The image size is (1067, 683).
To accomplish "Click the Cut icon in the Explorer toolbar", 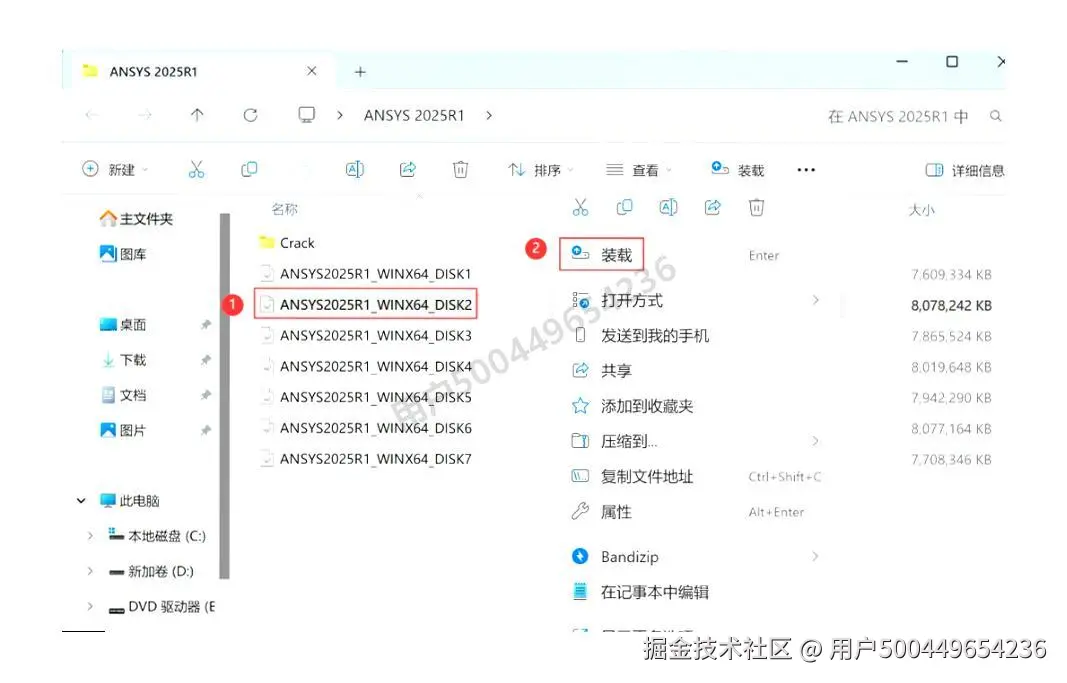I will tap(196, 169).
